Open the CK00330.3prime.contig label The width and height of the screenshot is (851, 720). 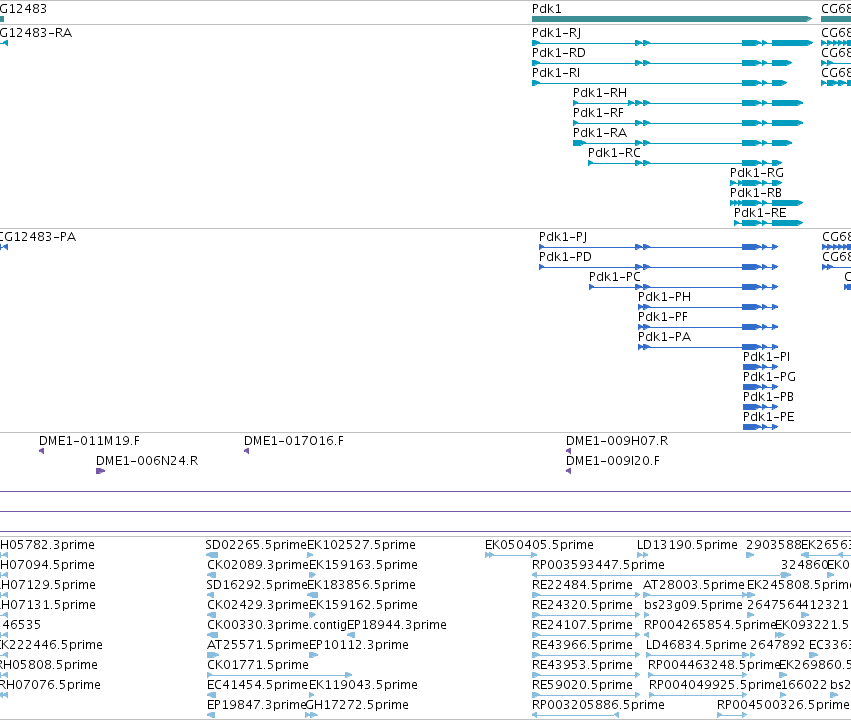pos(277,625)
